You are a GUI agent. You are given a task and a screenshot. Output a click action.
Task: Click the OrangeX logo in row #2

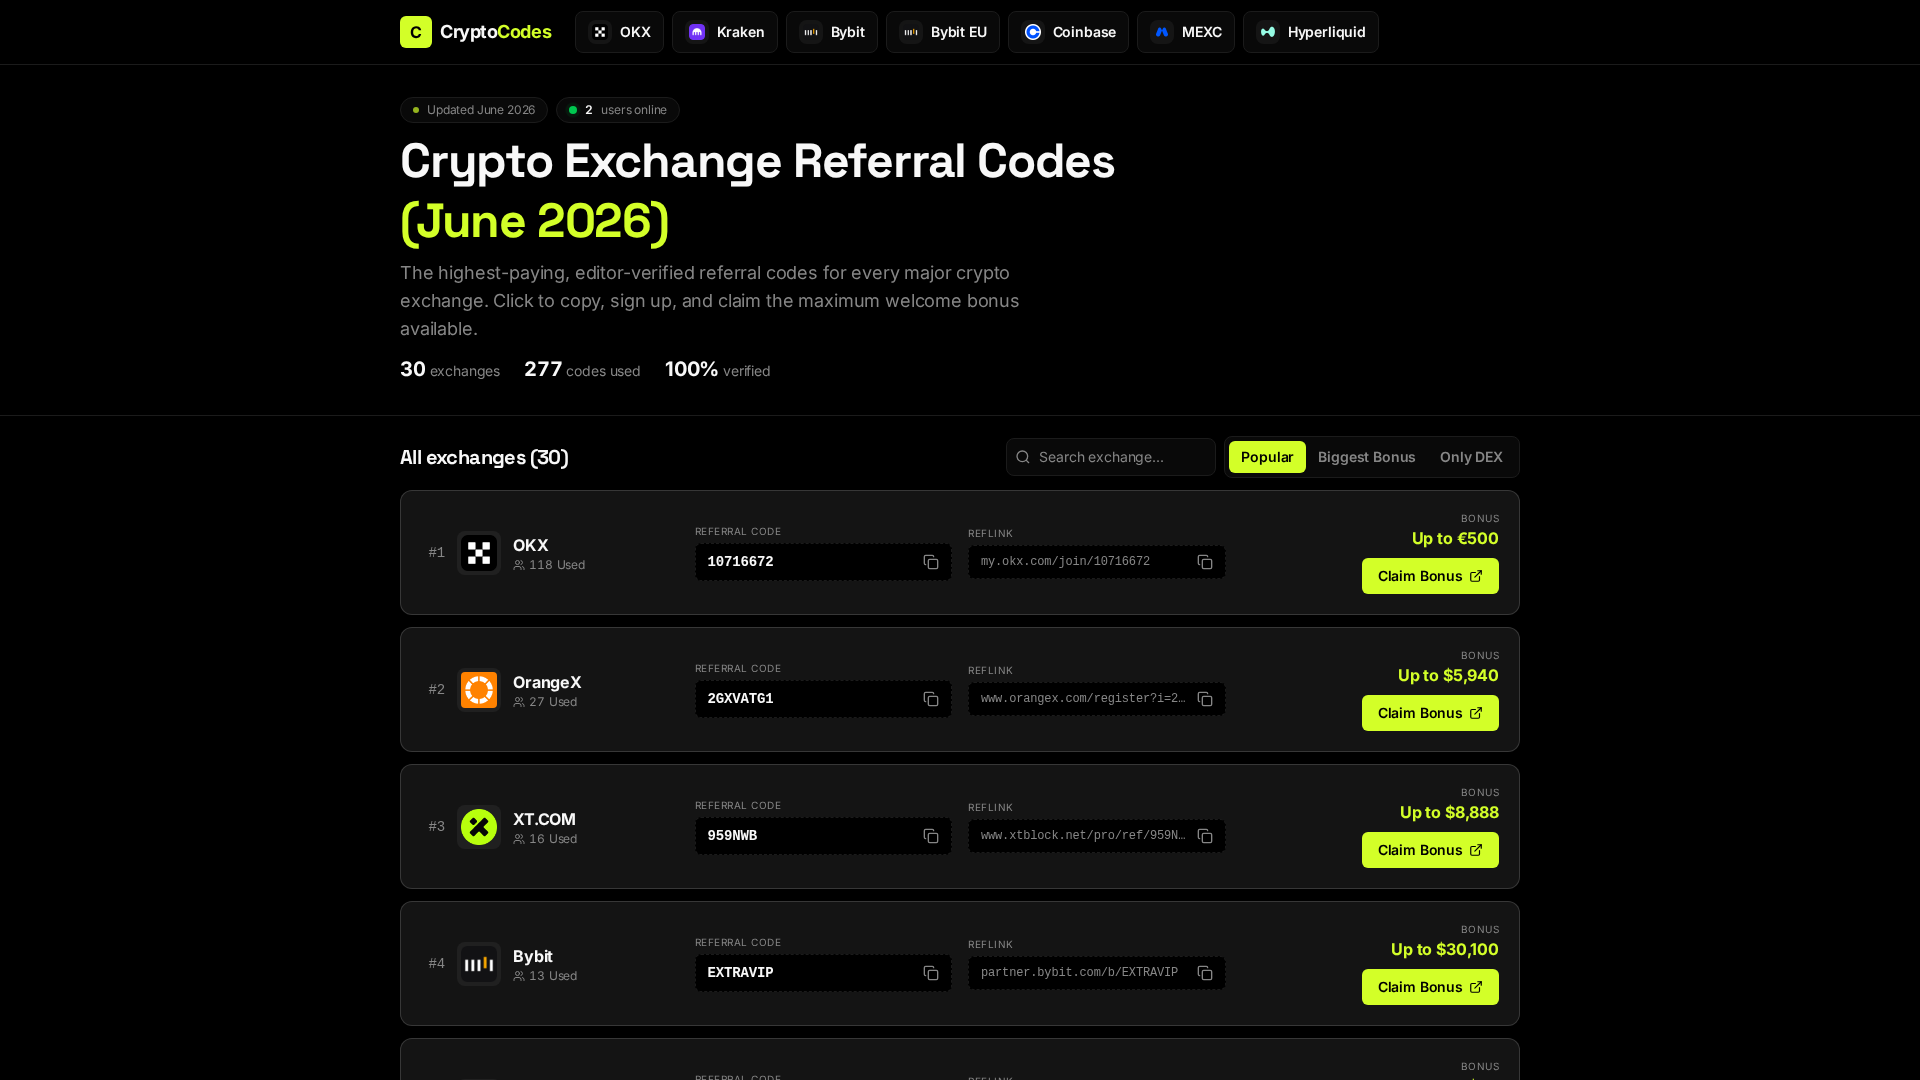[479, 690]
